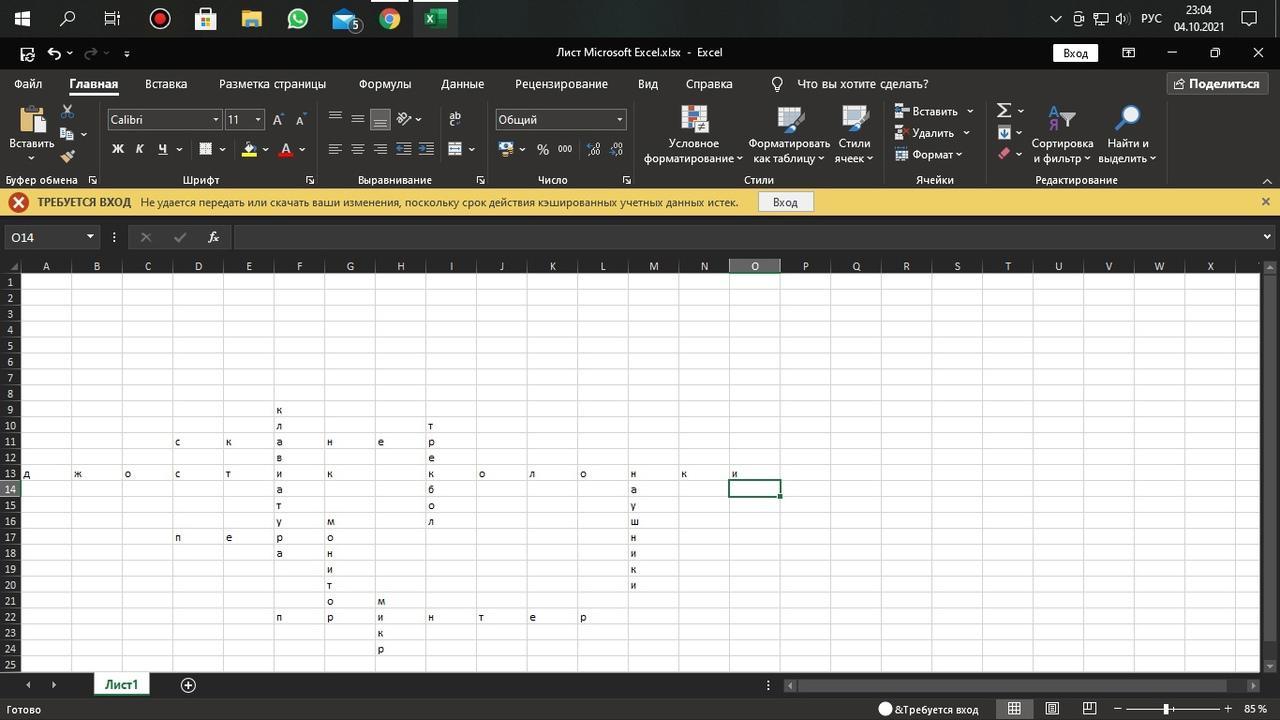Viewport: 1280px width, 720px height.
Task: Click the Wrap Text icon
Action: point(455,119)
